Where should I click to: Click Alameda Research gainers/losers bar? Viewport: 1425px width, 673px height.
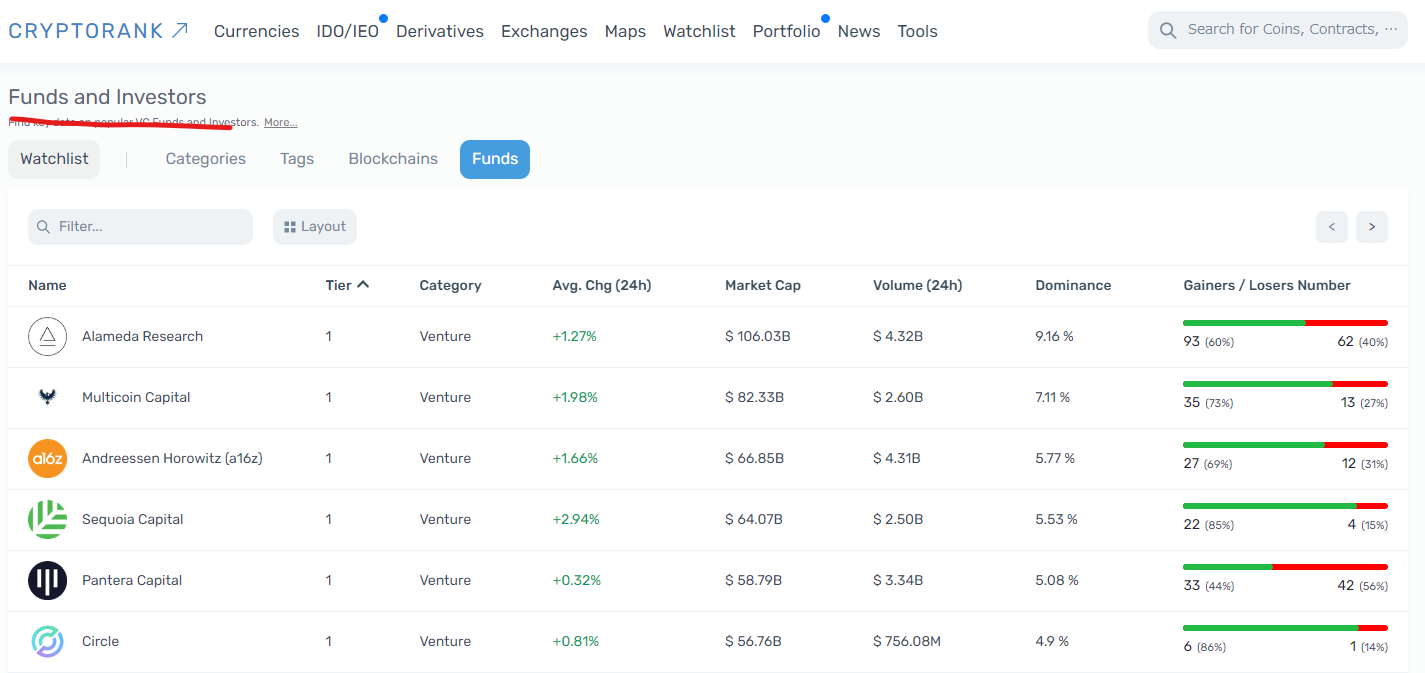click(1285, 323)
